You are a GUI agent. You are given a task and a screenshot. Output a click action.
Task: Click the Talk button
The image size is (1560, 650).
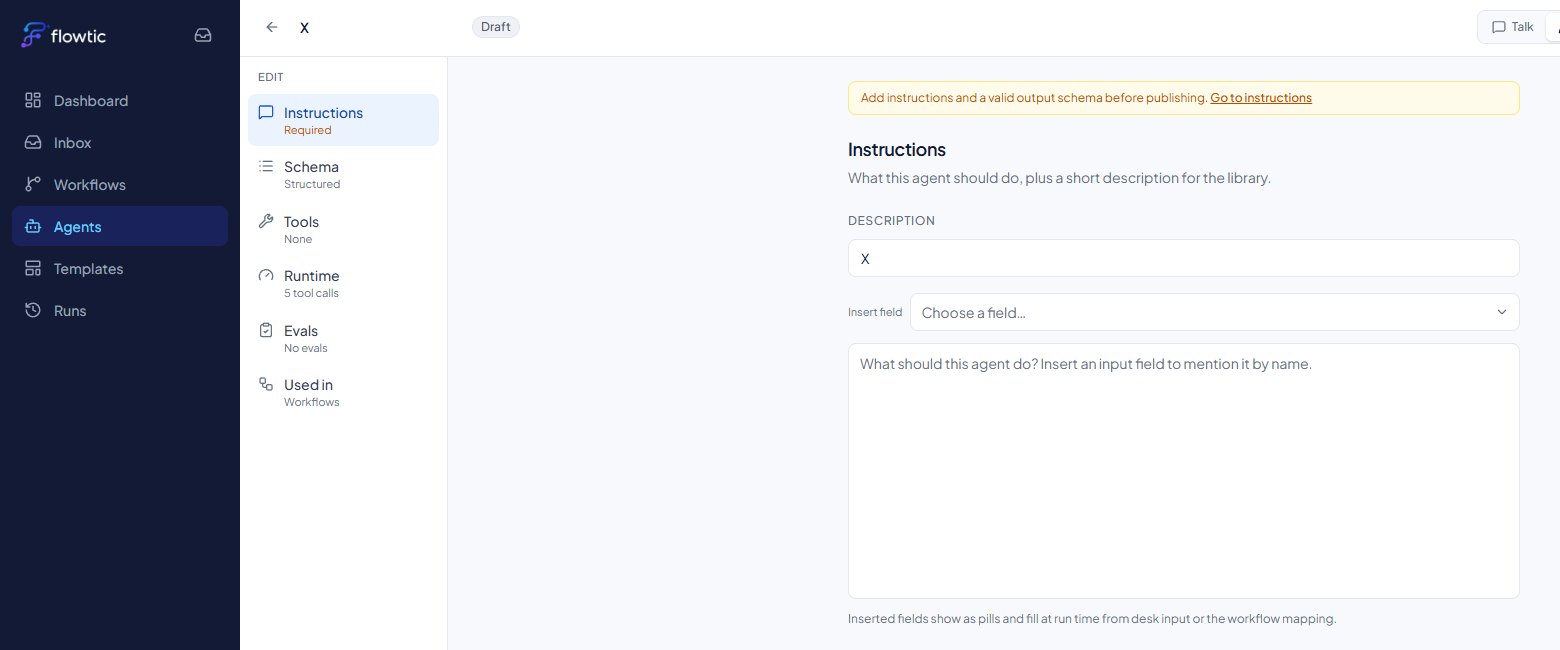coord(1512,27)
